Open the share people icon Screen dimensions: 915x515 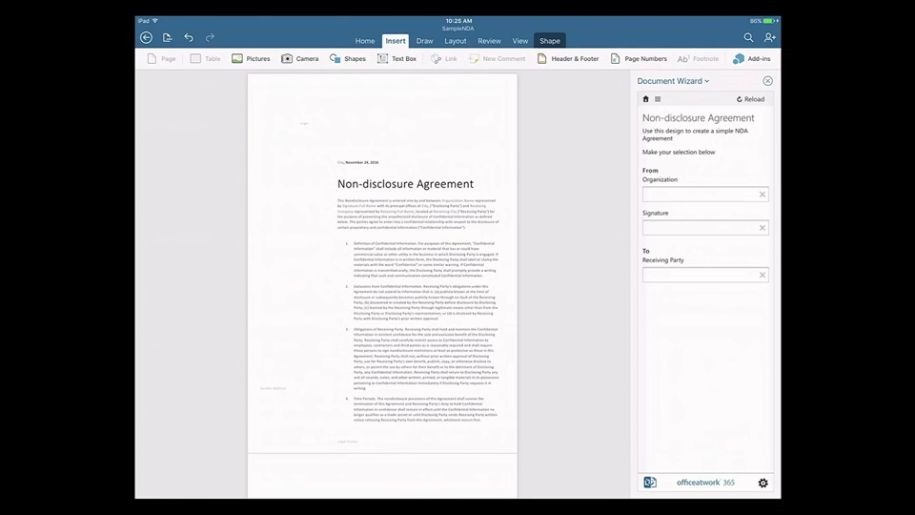coord(770,38)
